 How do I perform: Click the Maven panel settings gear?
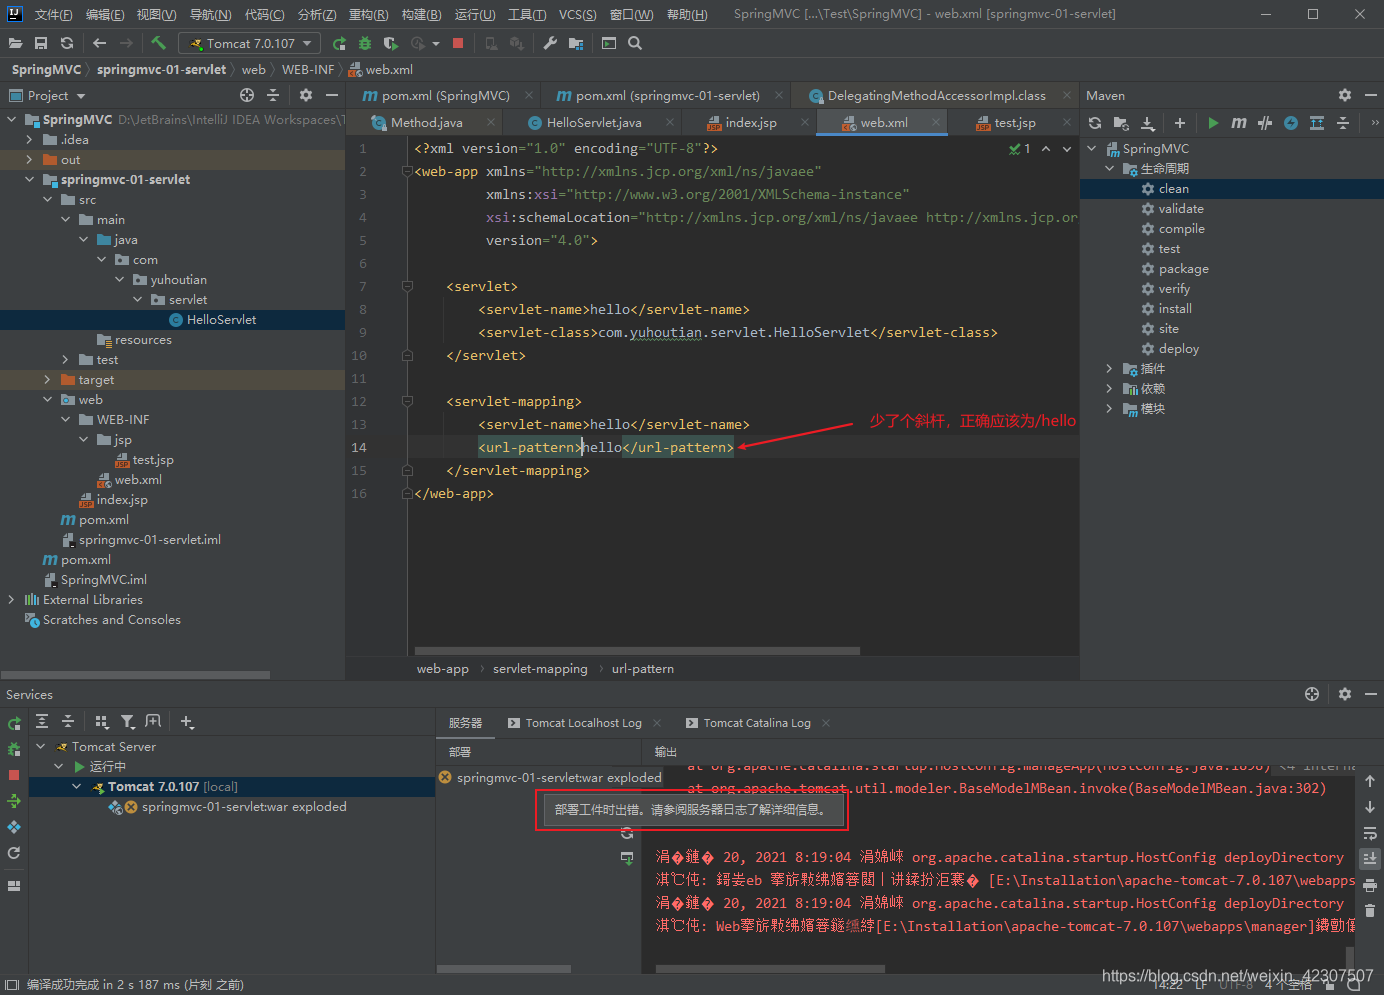(1345, 95)
